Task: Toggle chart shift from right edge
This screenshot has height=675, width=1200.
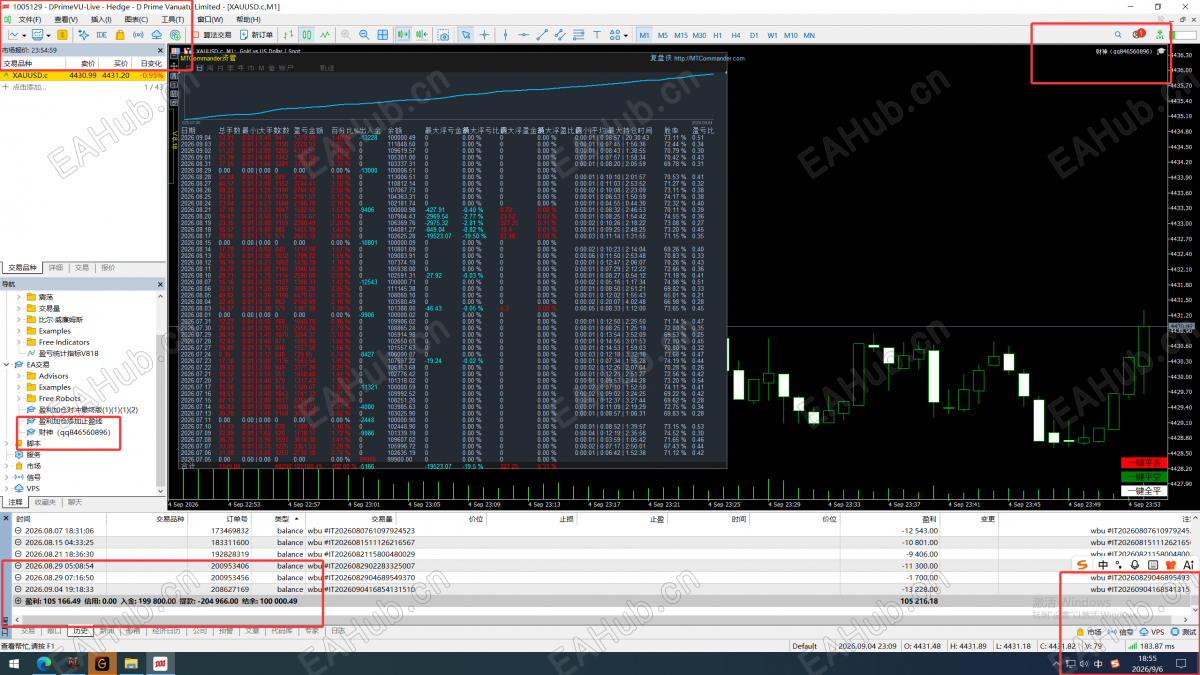Action: 422,35
